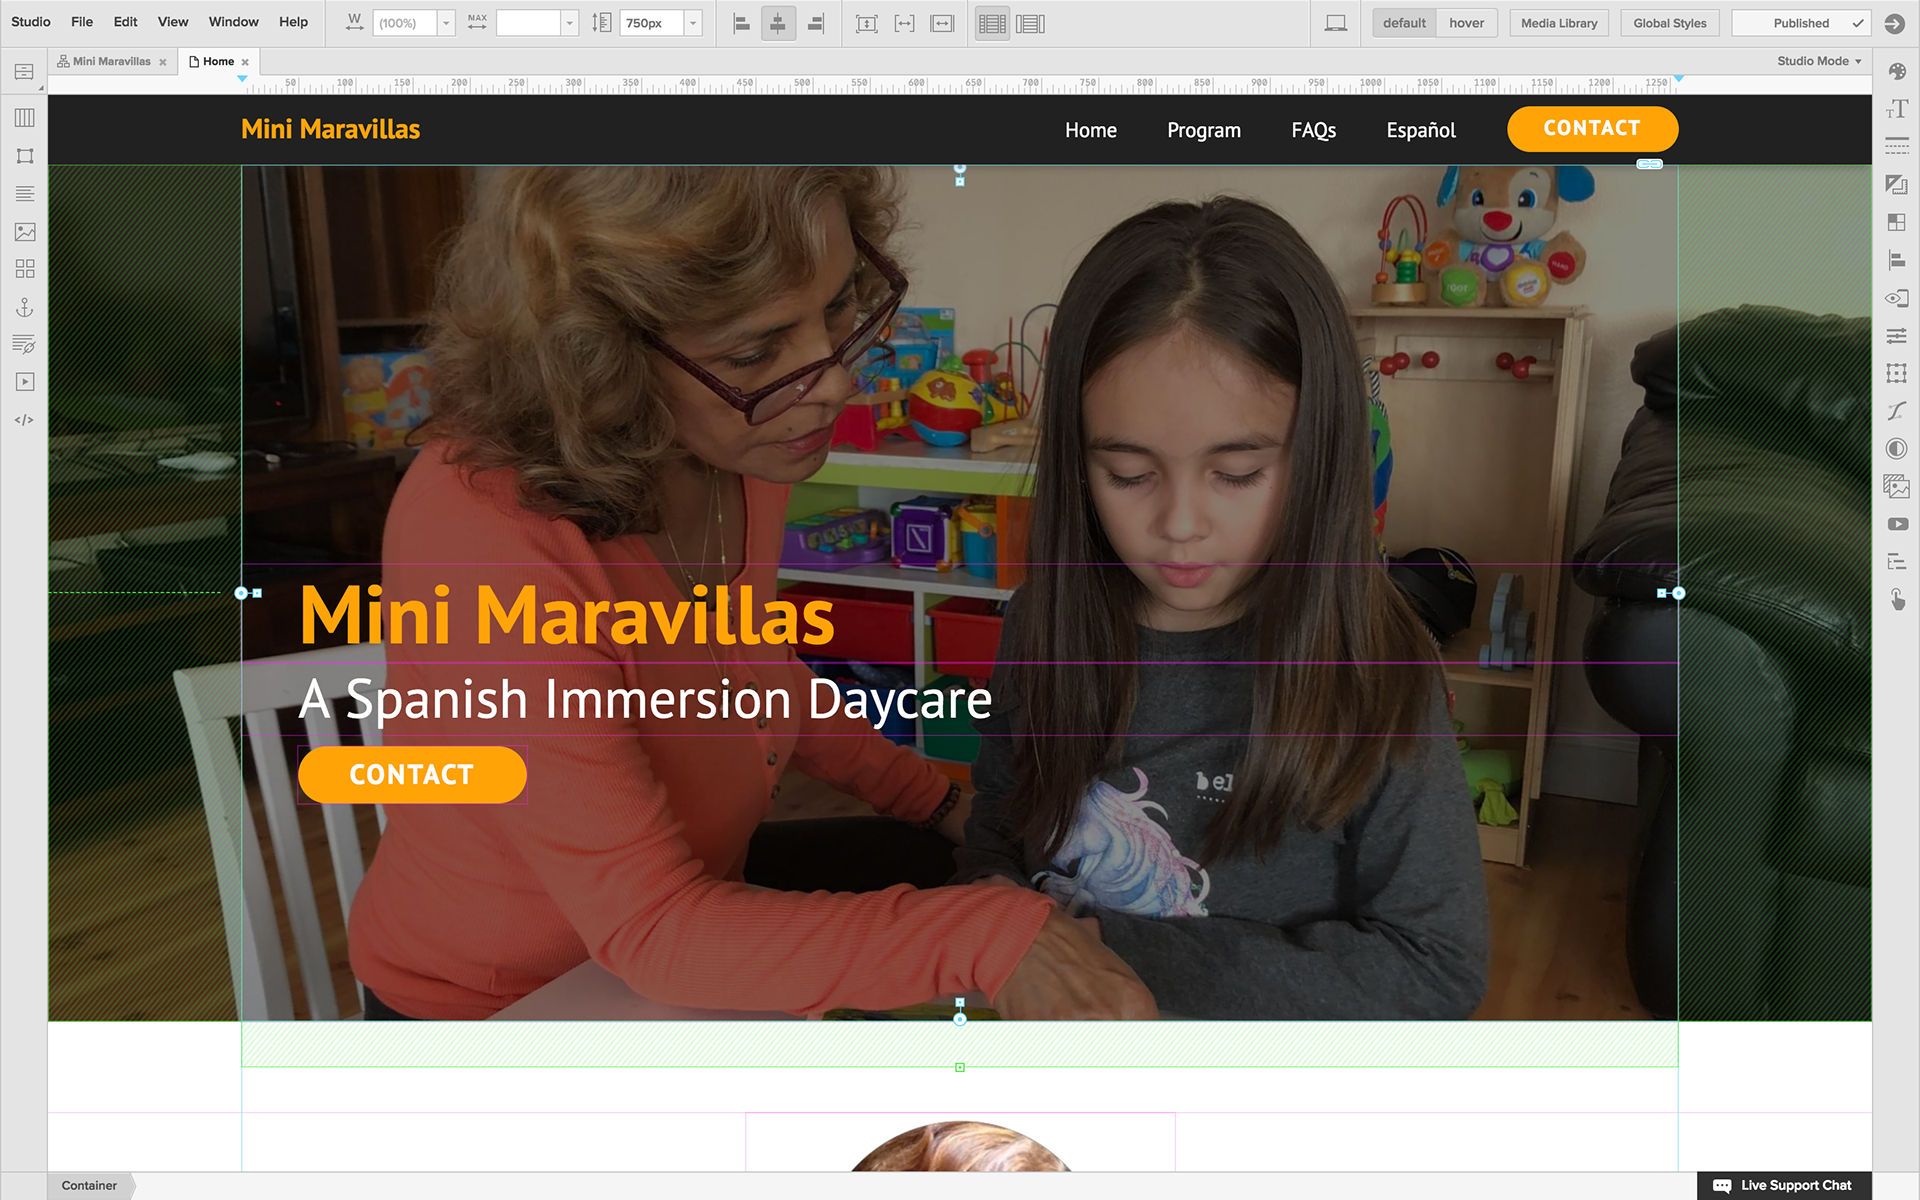Viewport: 1920px width, 1200px height.
Task: Open the Studio Mode dropdown
Action: point(1819,61)
